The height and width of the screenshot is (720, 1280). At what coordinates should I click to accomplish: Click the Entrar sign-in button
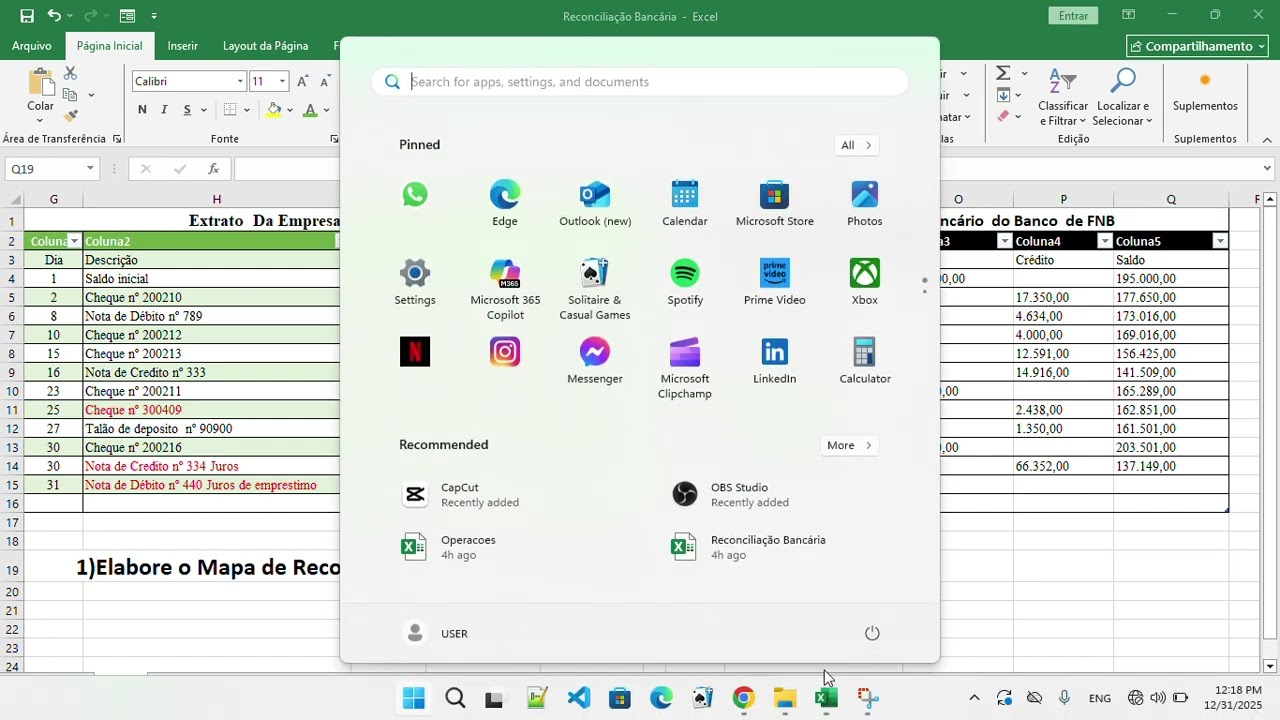tap(1073, 16)
